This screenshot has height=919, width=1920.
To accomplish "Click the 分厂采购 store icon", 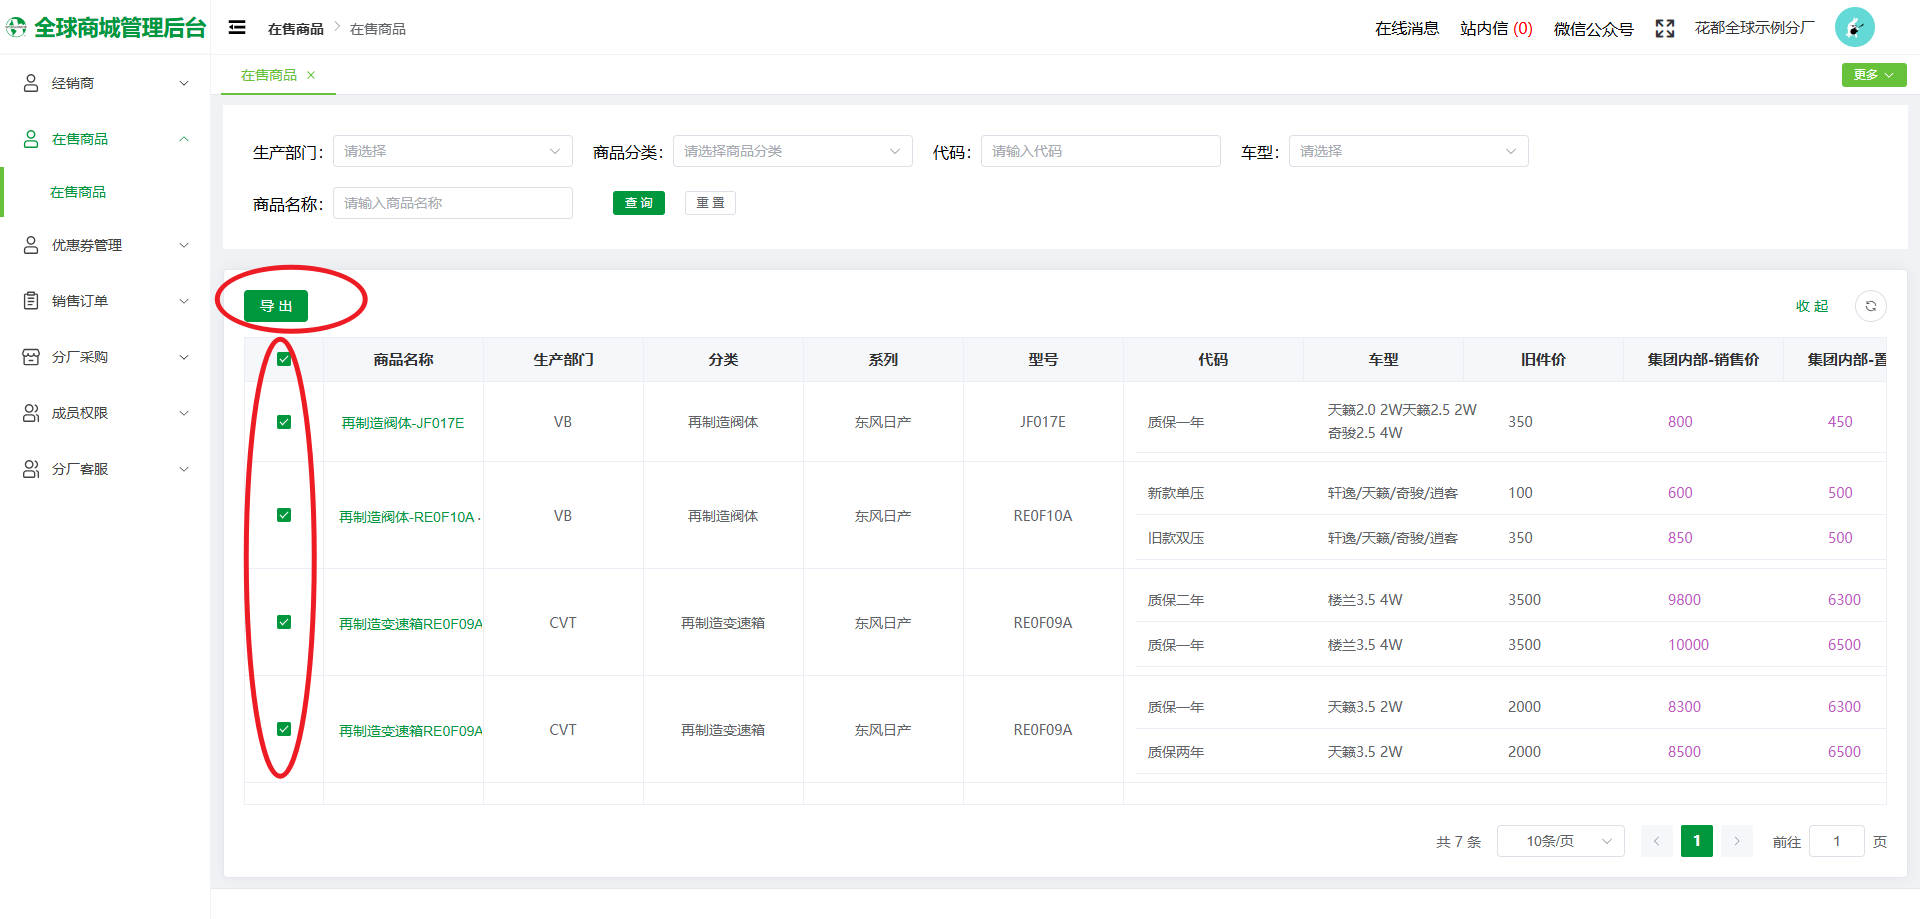I will click(31, 357).
